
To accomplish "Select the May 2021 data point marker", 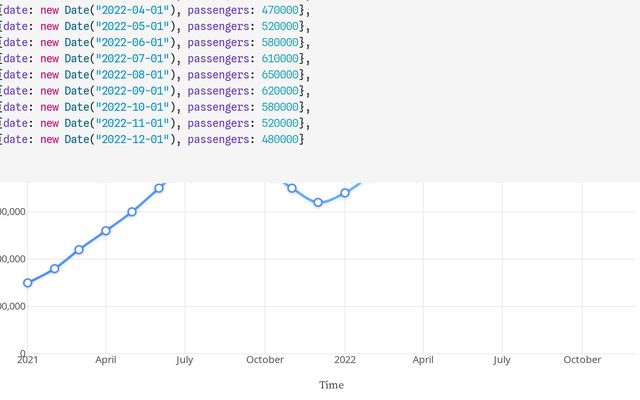I will (x=132, y=212).
